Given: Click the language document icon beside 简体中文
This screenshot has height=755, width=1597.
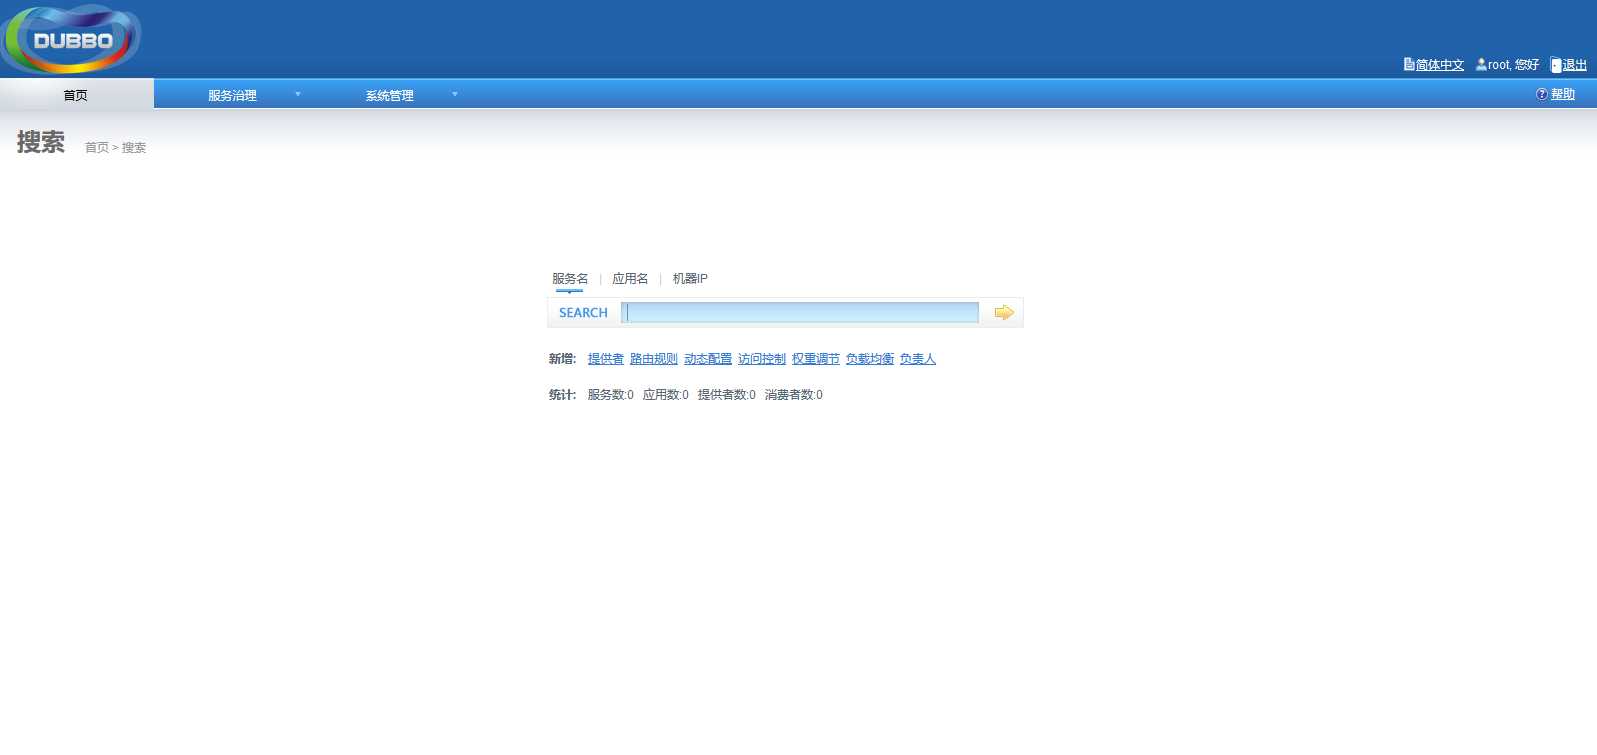Looking at the screenshot, I should (x=1409, y=64).
